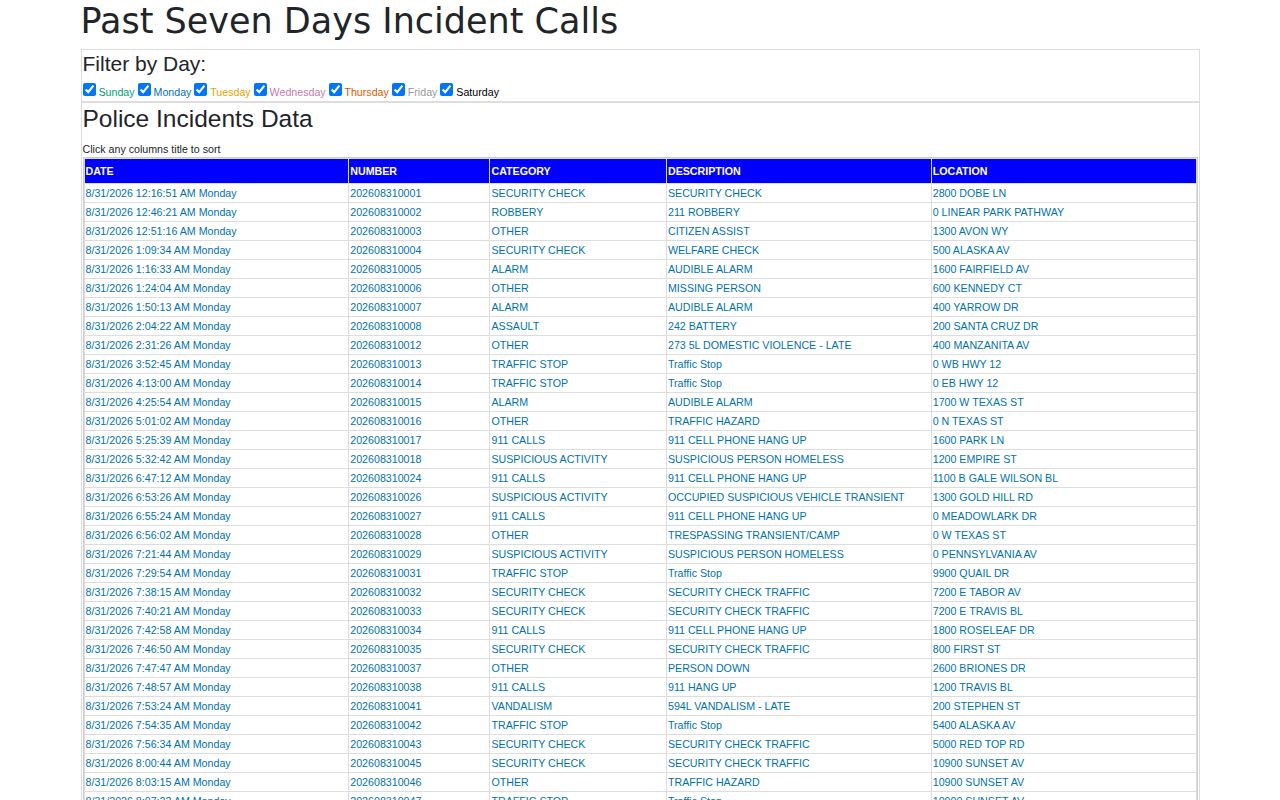Click the PERSON DOWN description

coord(709,668)
